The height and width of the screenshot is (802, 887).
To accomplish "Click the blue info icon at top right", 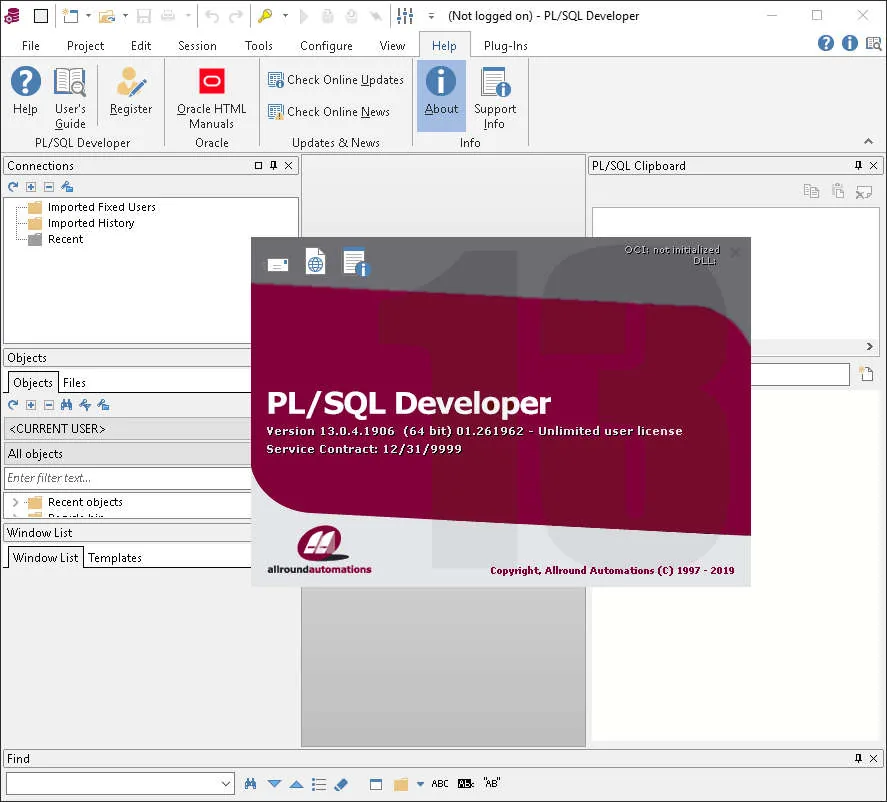I will (x=850, y=43).
